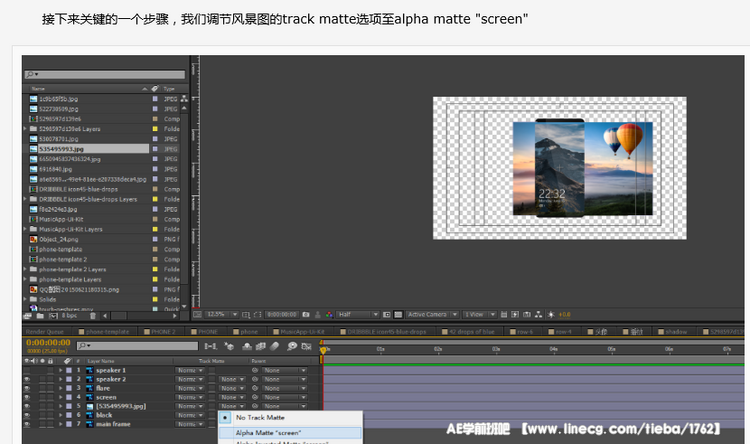Show the speaker 1 layer with its eye switch

click(27, 370)
